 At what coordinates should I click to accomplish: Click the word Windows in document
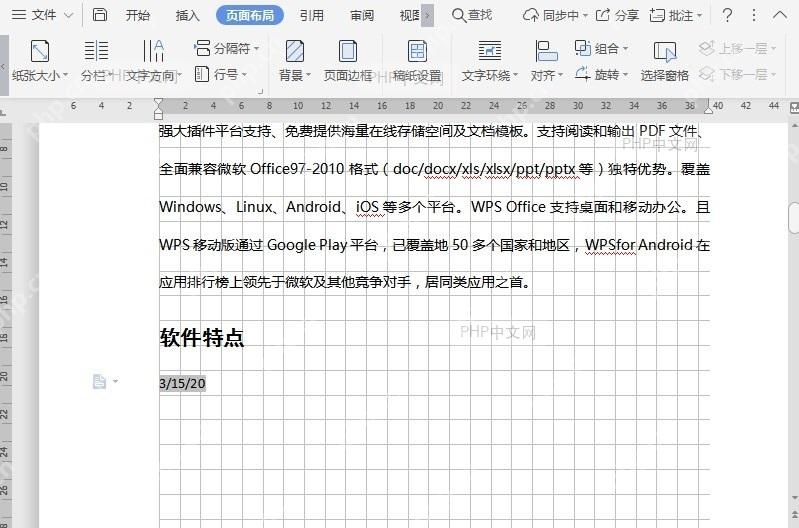tap(190, 207)
